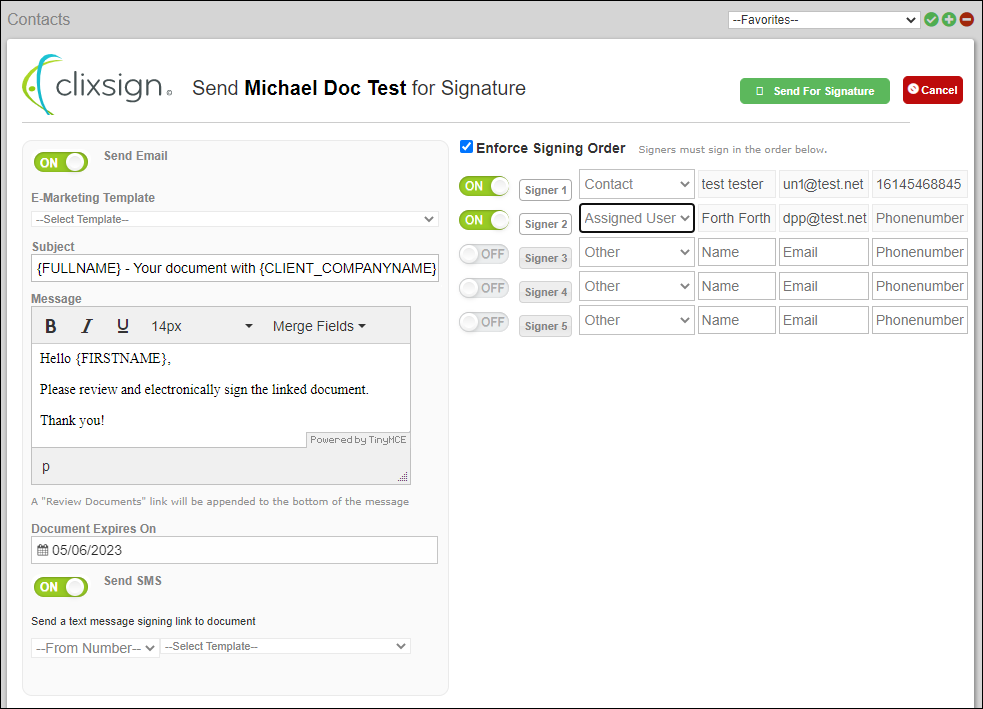The width and height of the screenshot is (983, 709).
Task: Click into the Subject input field
Action: click(234, 267)
